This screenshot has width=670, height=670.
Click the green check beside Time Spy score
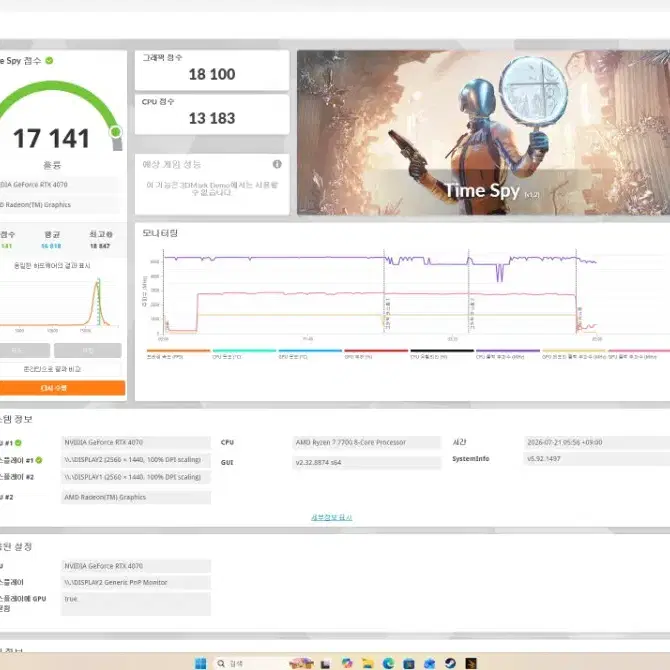[49, 61]
